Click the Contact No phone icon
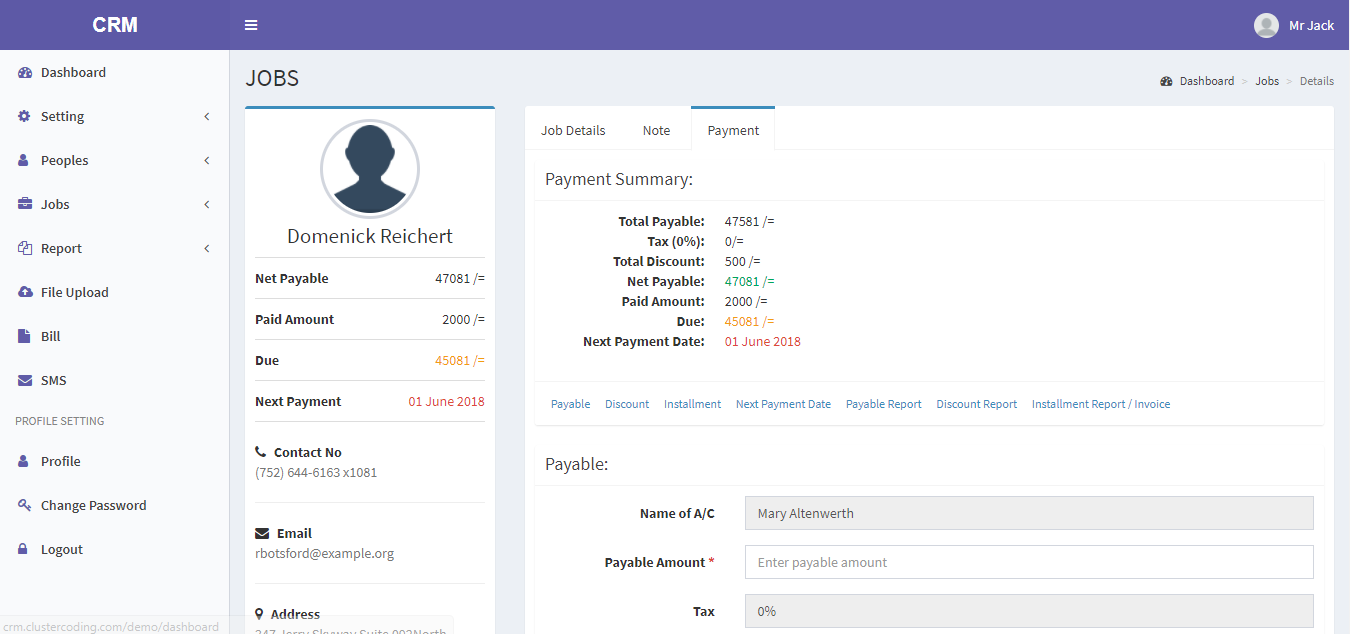The image size is (1350, 634). click(261, 453)
